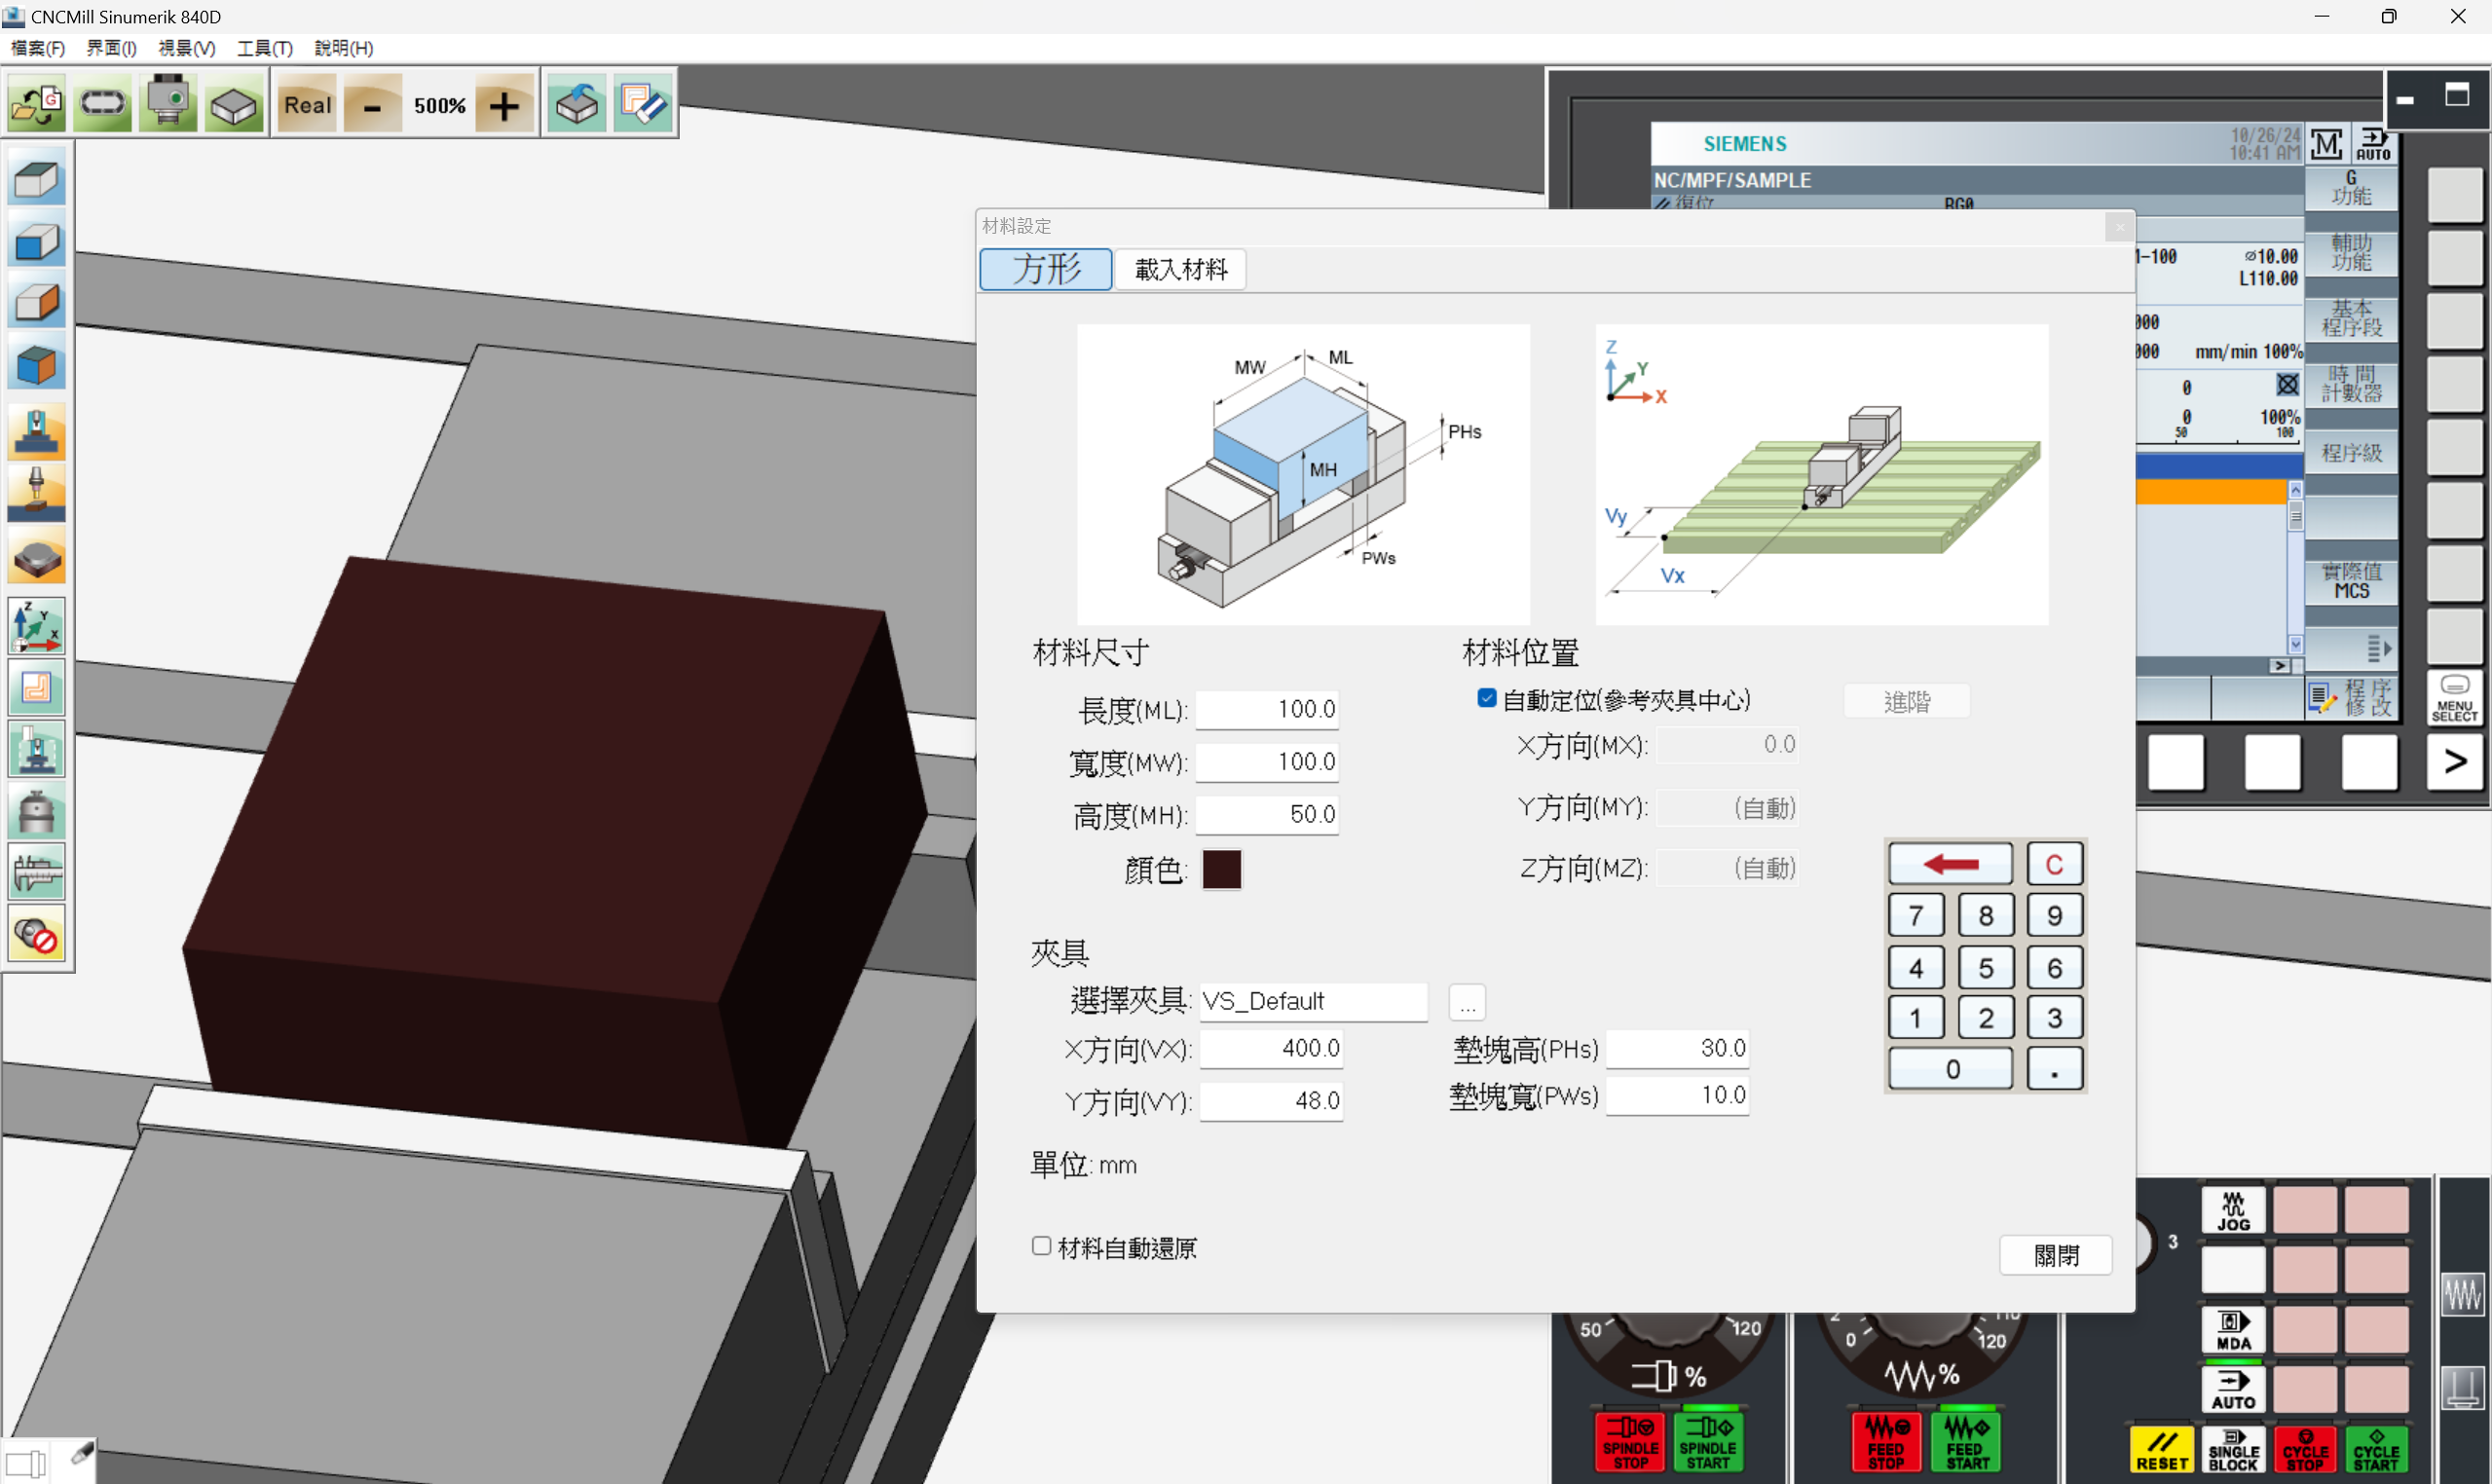Click the X方向(VX) input field
The image size is (2492, 1484).
(x=1271, y=1048)
